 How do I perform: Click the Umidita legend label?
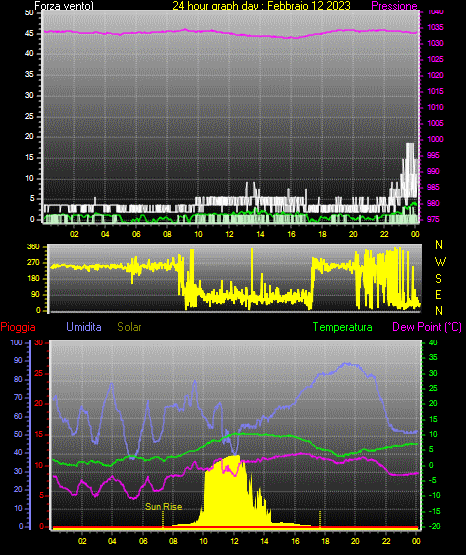pos(84,327)
